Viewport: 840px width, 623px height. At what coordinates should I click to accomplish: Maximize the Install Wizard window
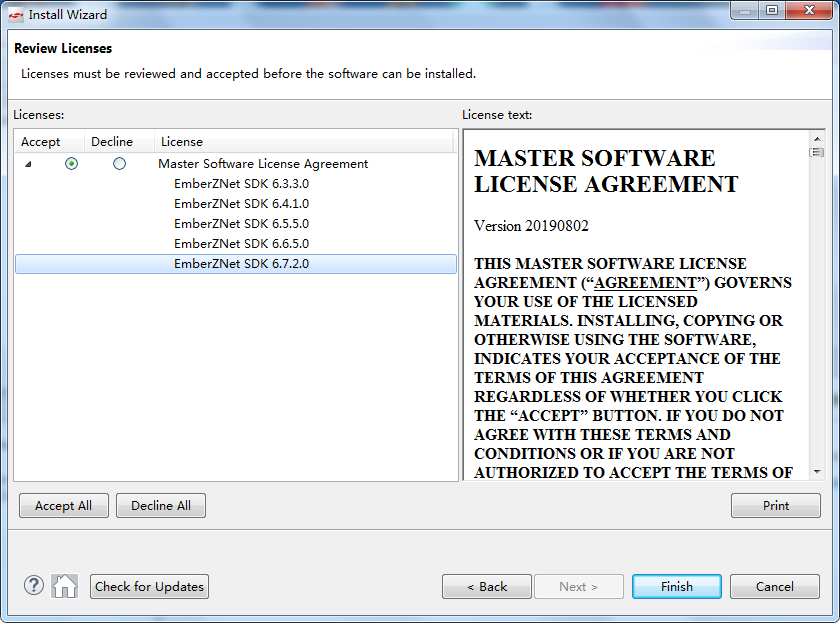click(x=771, y=11)
